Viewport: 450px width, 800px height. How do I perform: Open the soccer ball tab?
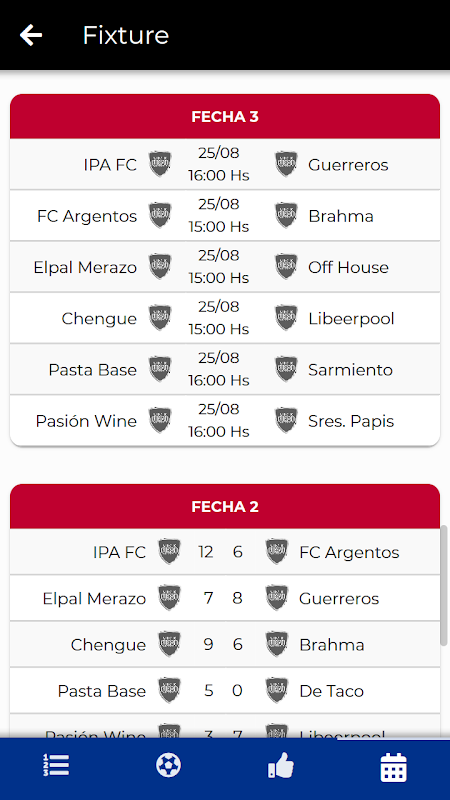pos(168,765)
